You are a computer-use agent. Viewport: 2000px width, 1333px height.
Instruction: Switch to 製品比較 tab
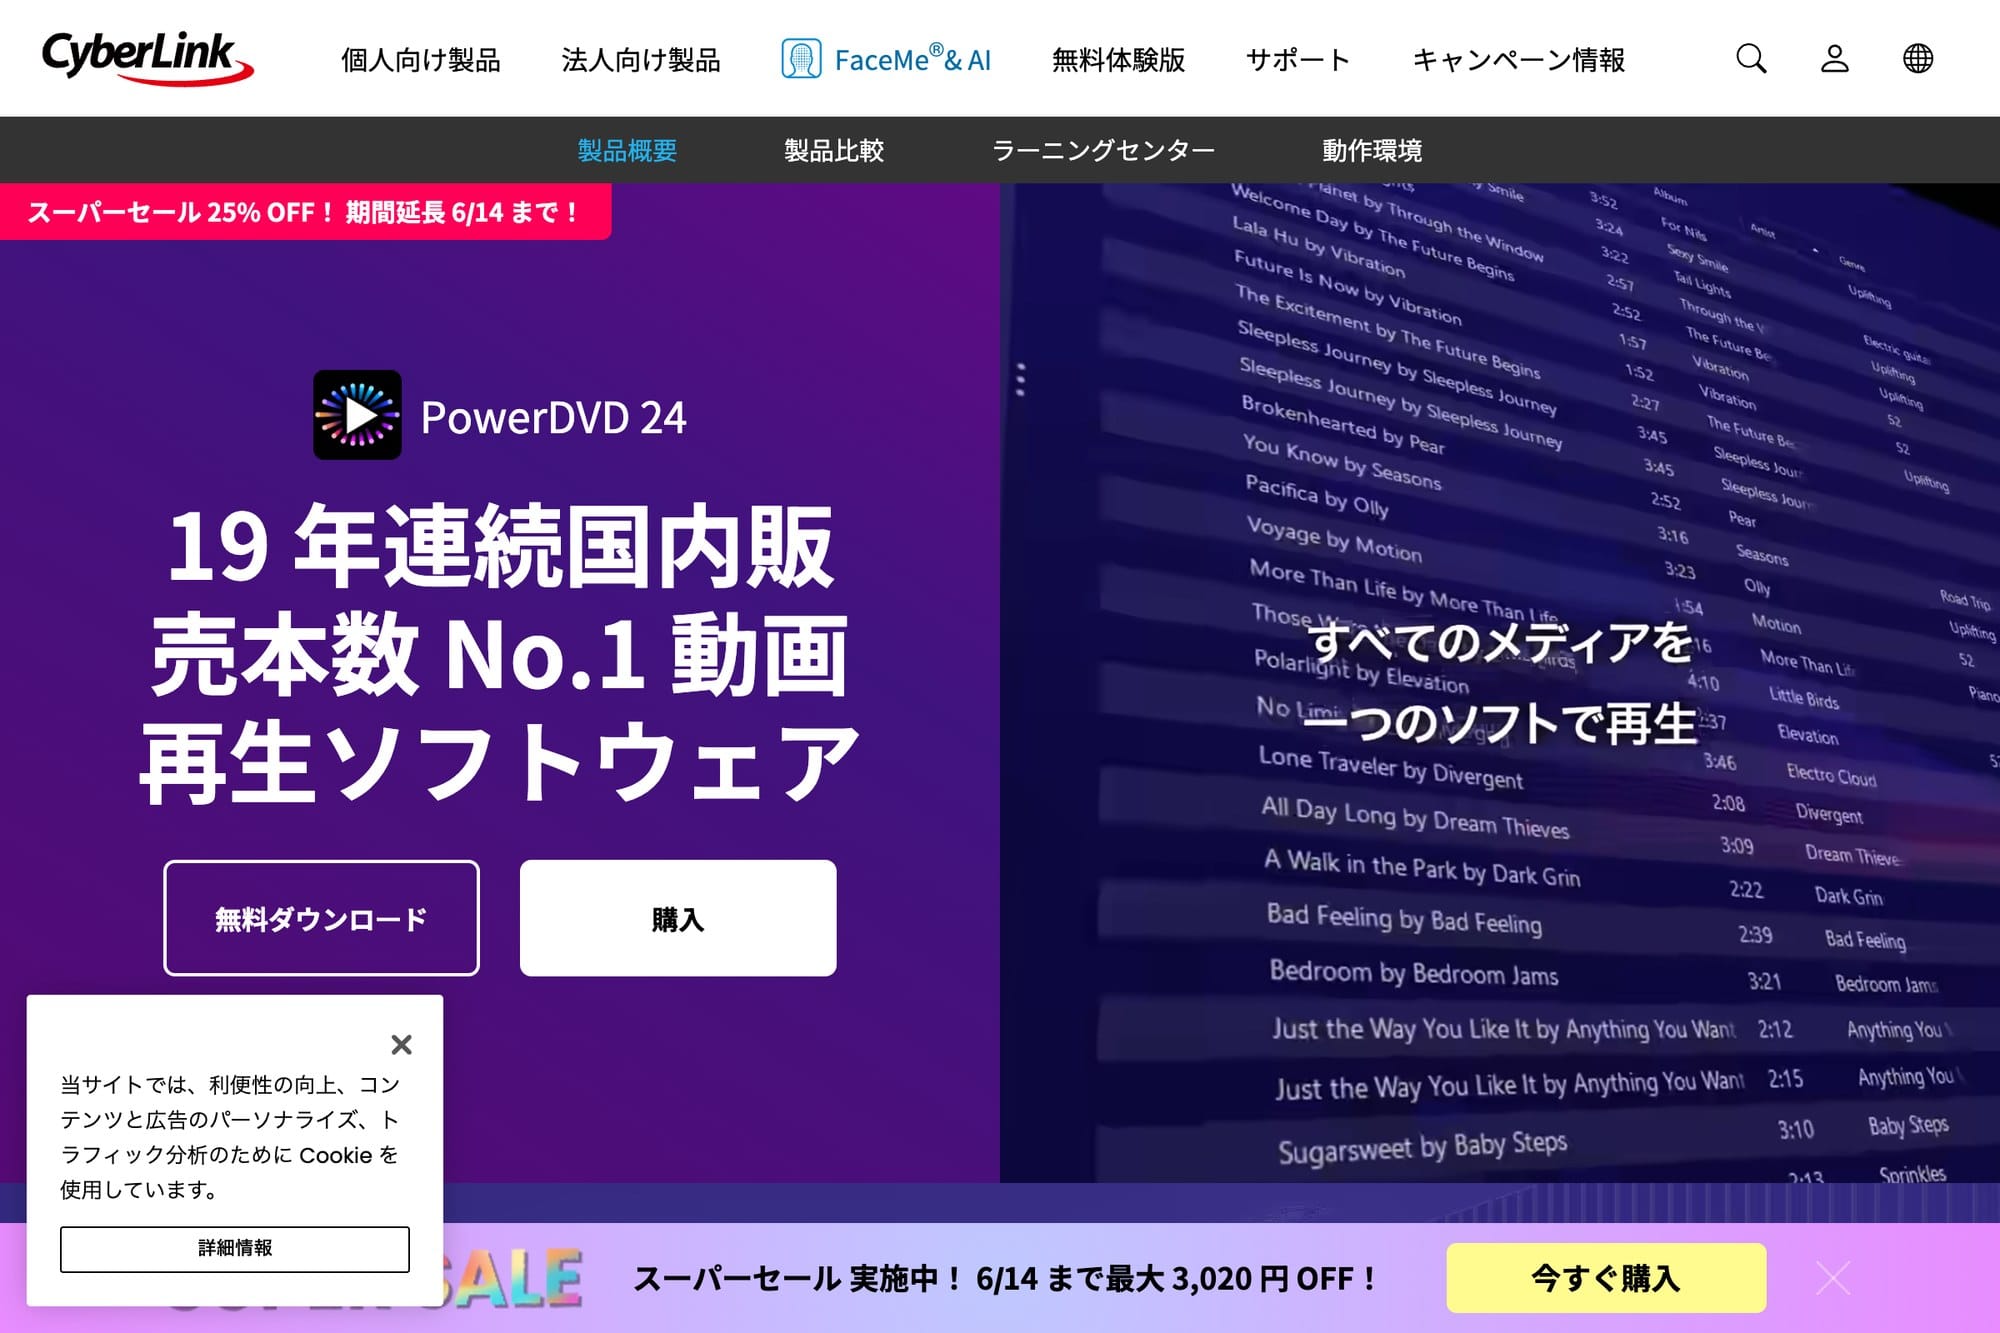[x=834, y=150]
